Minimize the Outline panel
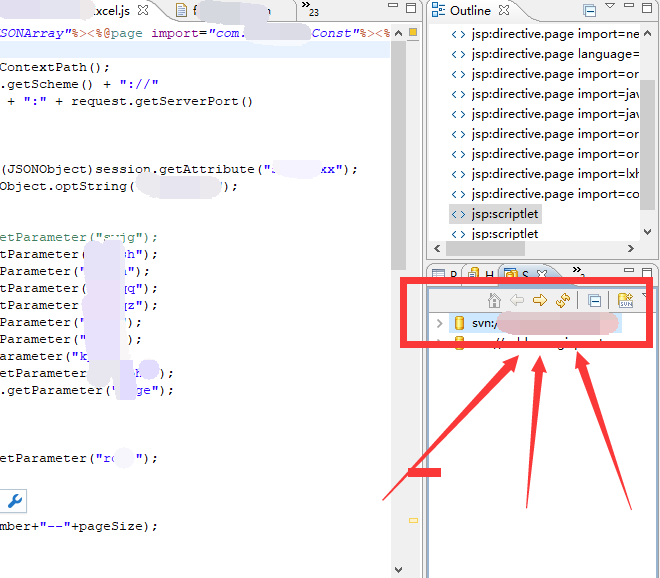660x578 pixels. [x=629, y=5]
